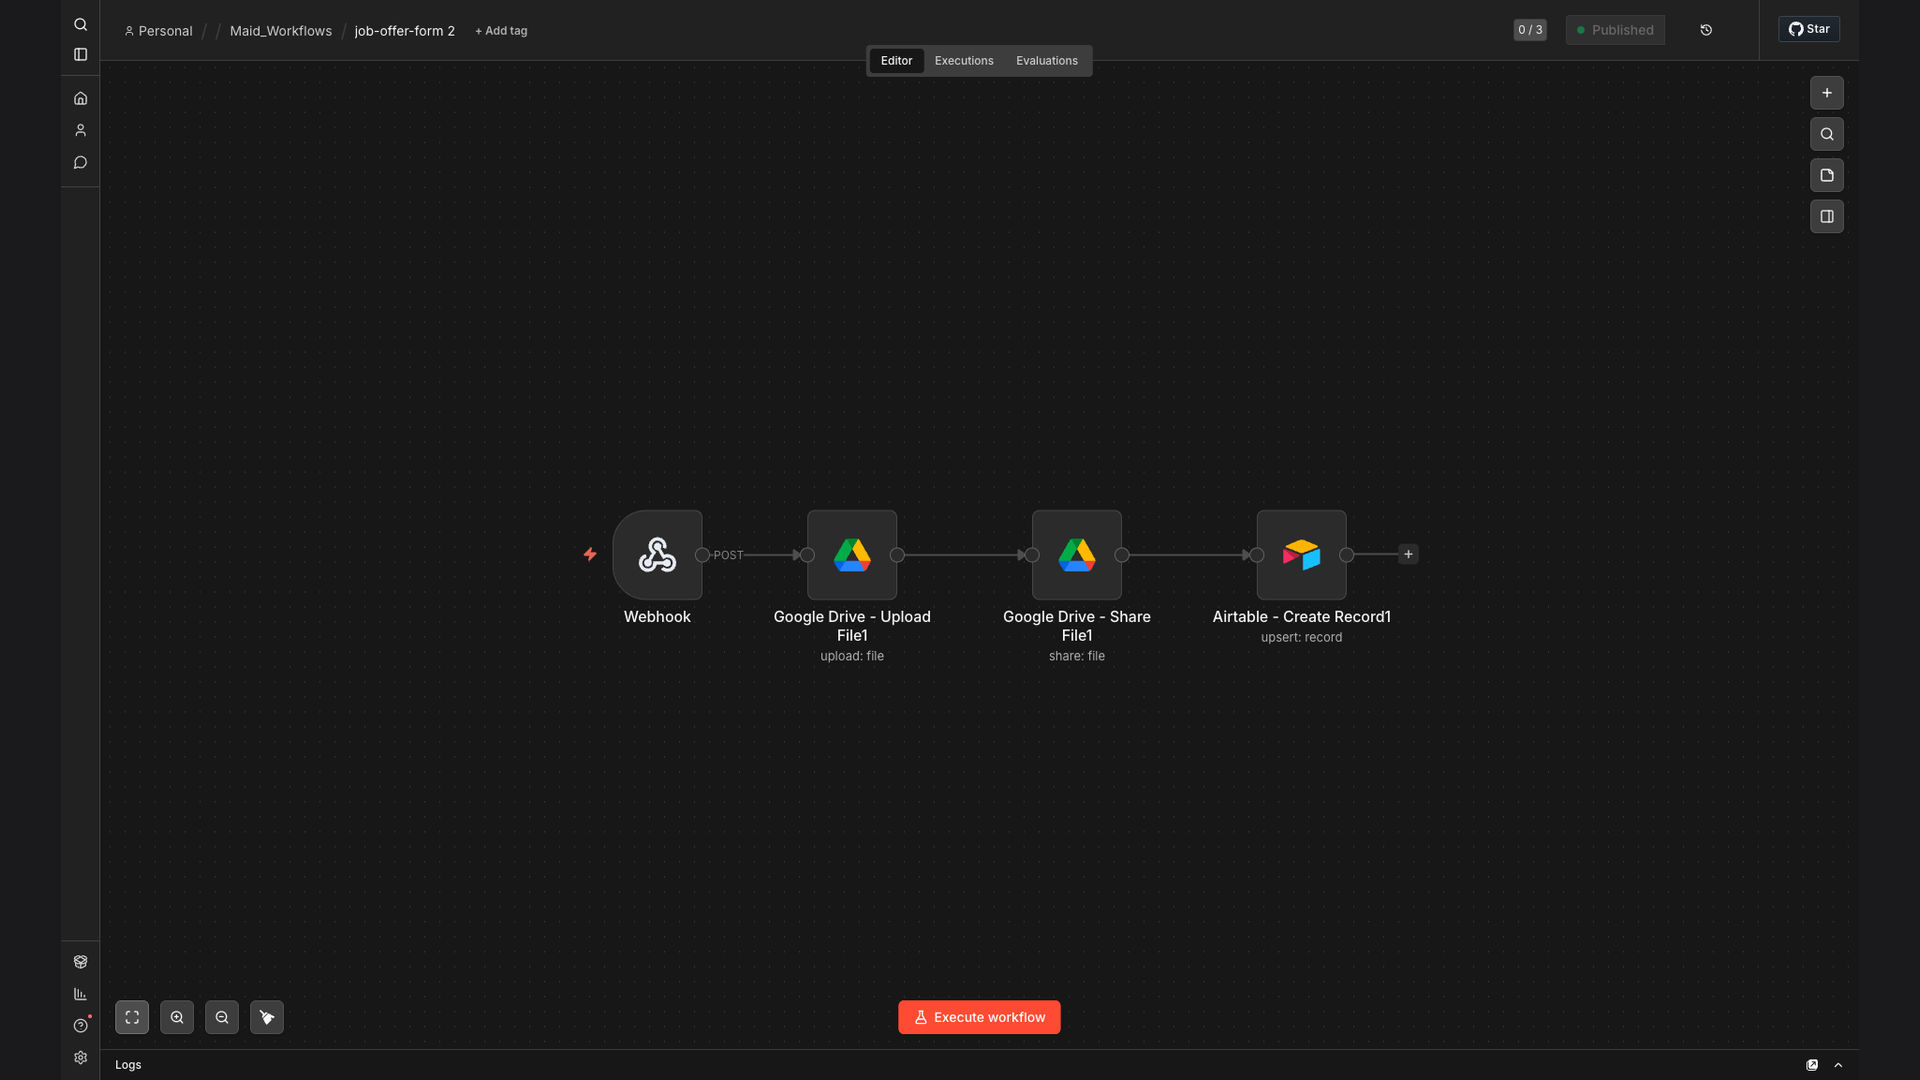
Task: Open chat icon in sidebar
Action: click(x=80, y=162)
